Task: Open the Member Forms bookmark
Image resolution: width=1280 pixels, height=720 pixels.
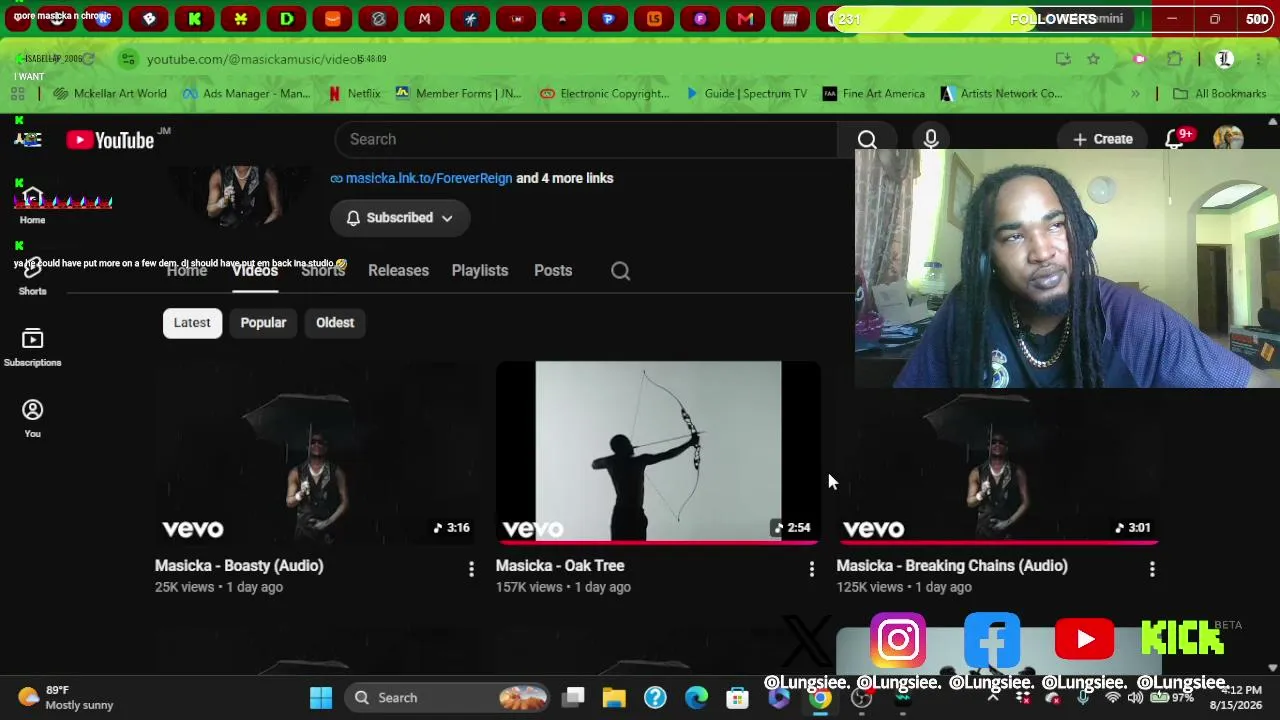Action: click(459, 94)
